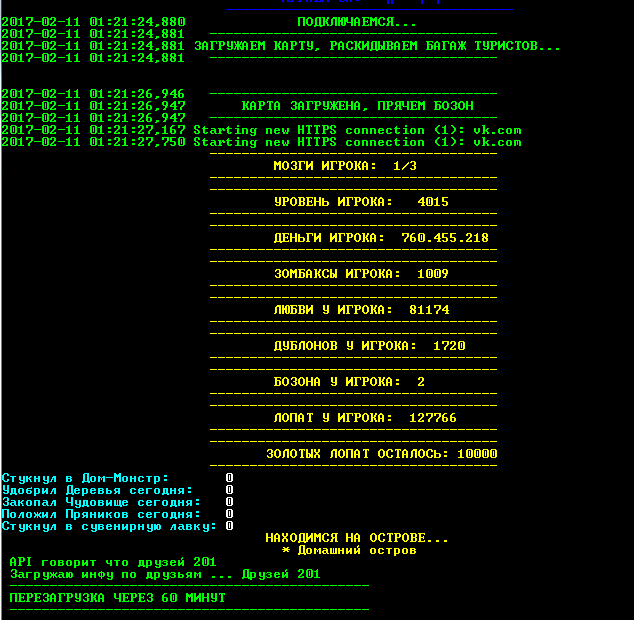Click the Стукнул в сувенирную лавку label
Screen dimensions: 634x620
[x=108, y=526]
